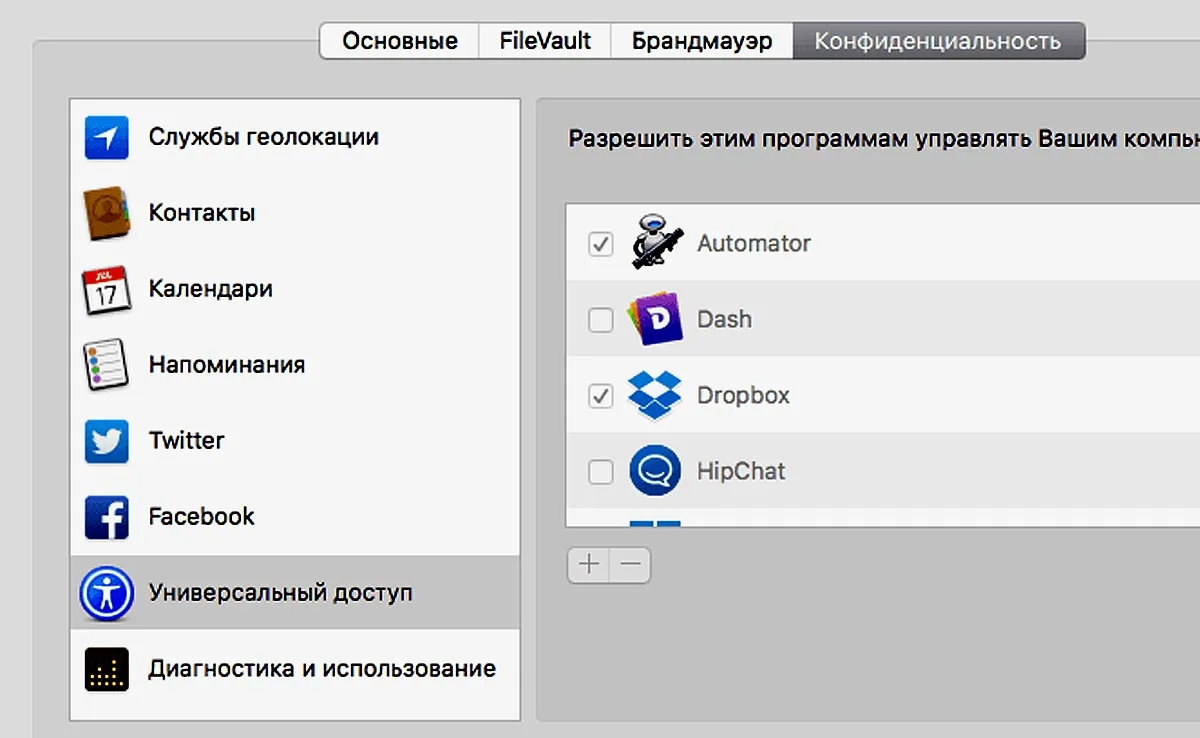Select the Службы геолокации label
The width and height of the screenshot is (1200, 738).
(264, 137)
